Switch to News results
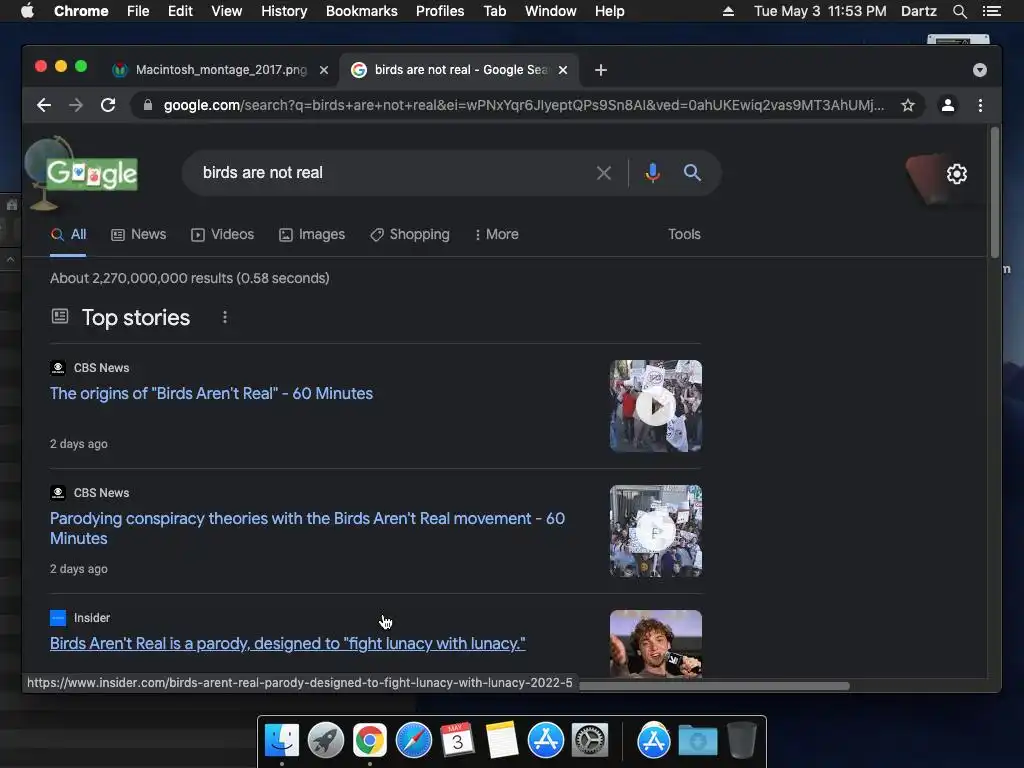The image size is (1024, 768). coord(138,234)
